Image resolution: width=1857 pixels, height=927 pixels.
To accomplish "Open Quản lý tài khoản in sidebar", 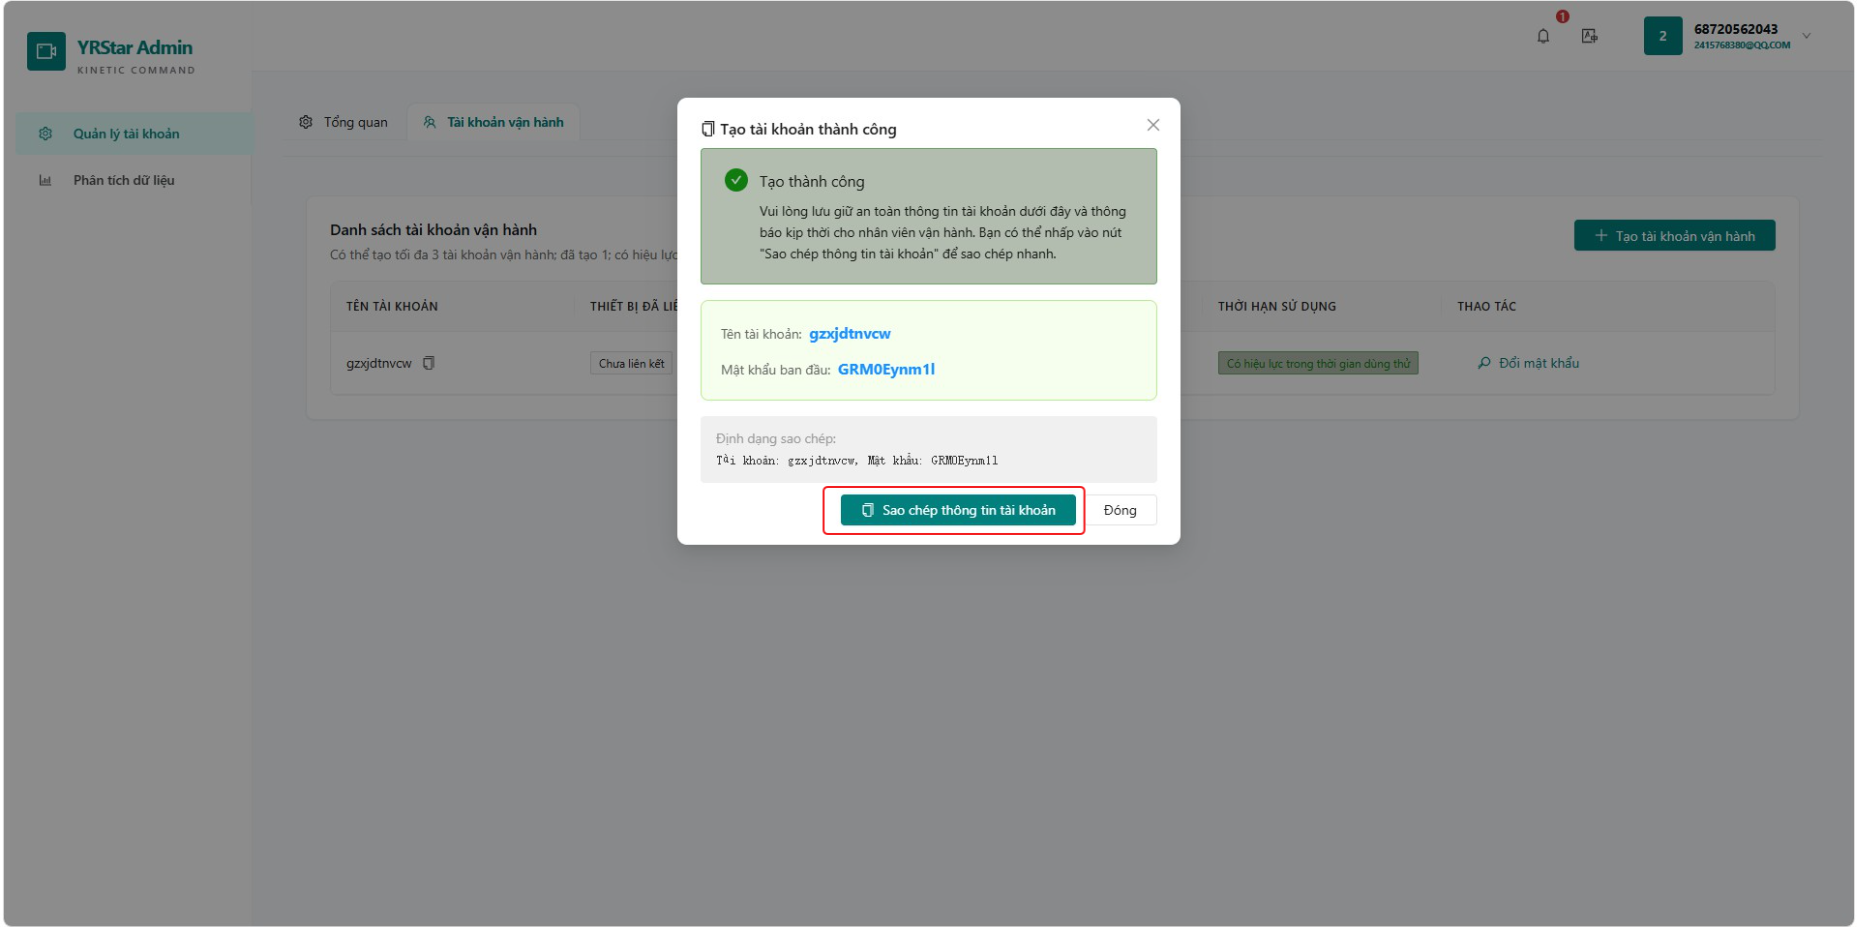I will tap(135, 134).
